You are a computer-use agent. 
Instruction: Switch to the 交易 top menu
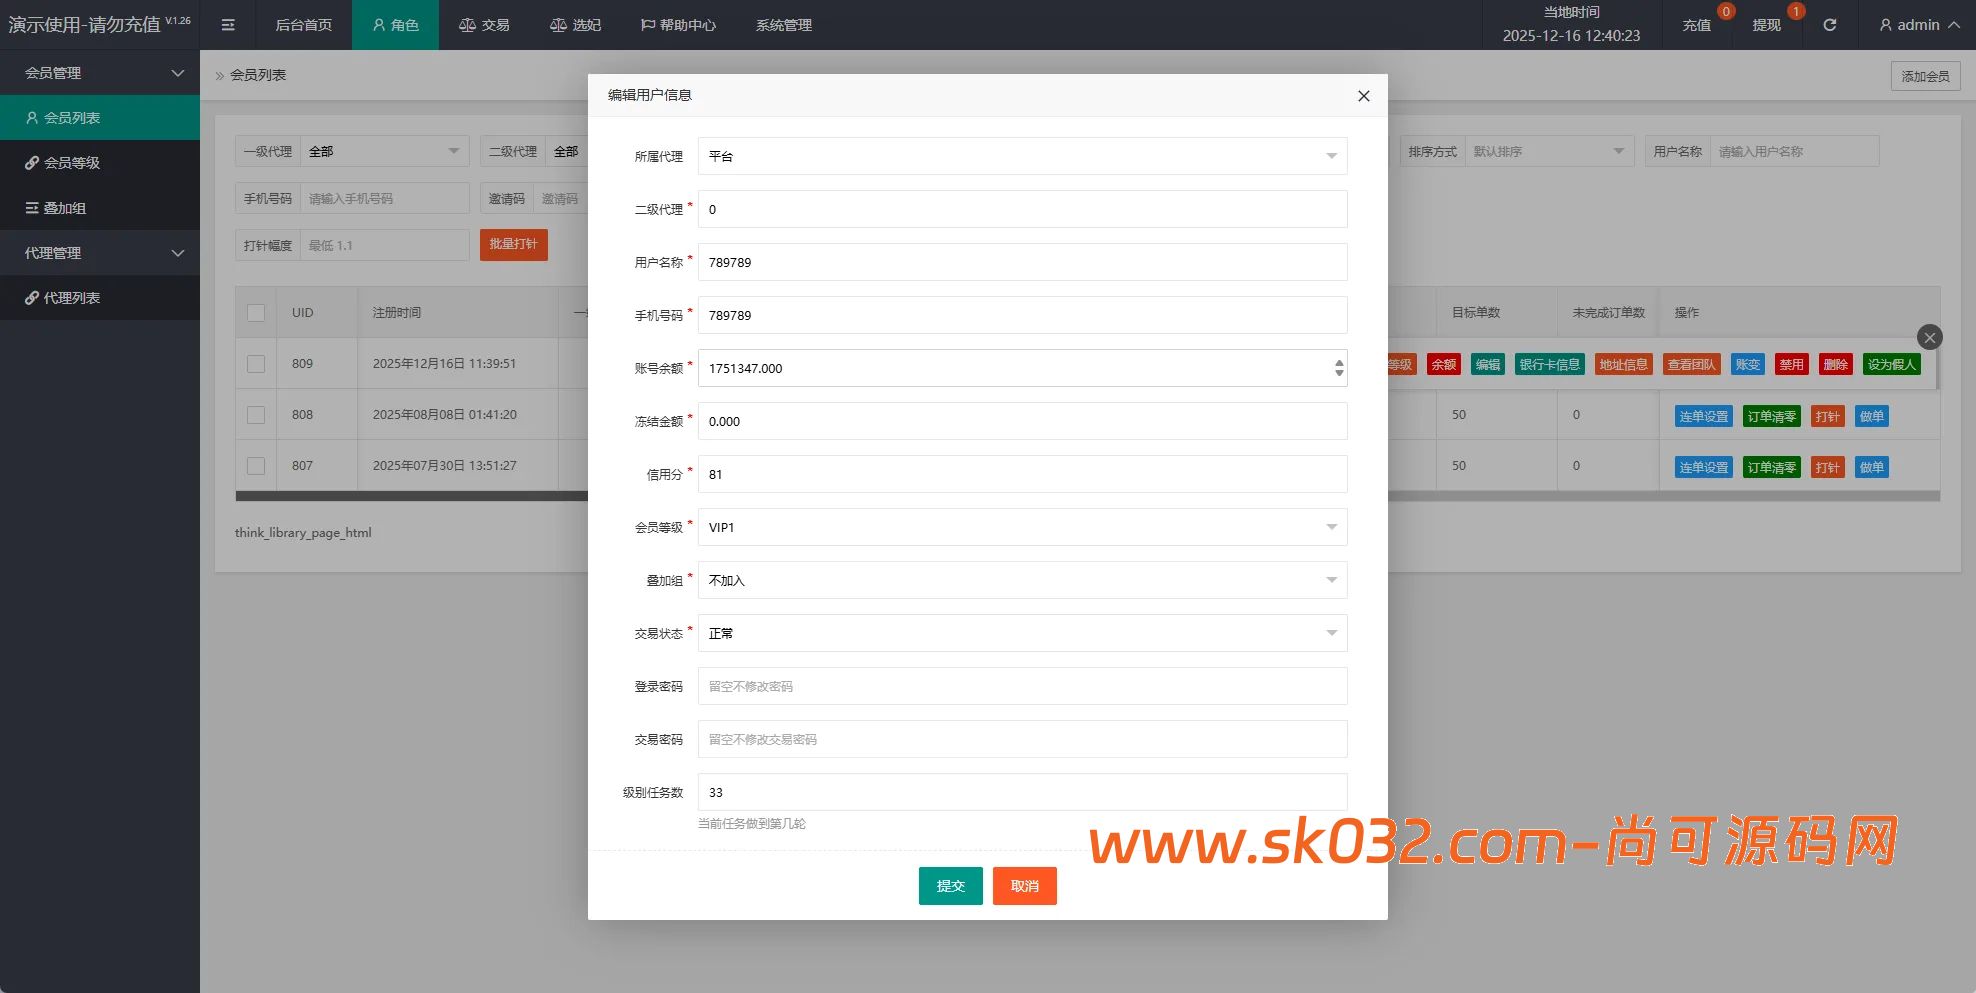(x=484, y=25)
